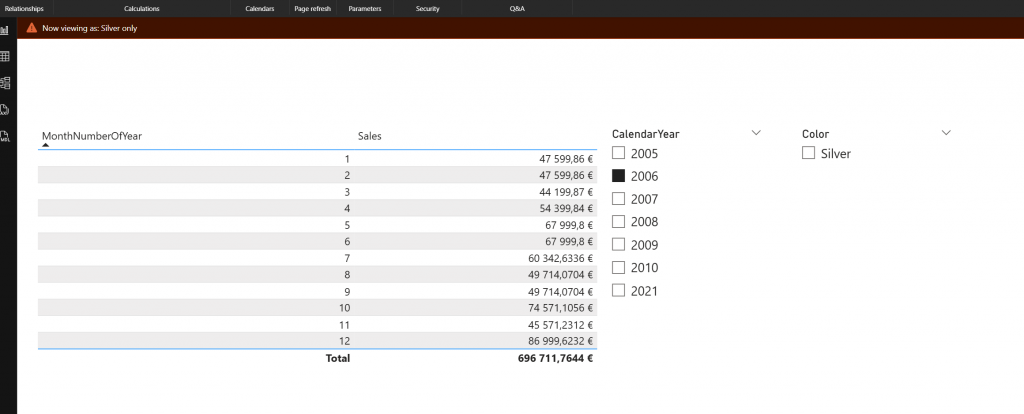Open the Report view icon
1024x414 pixels.
click(x=5, y=30)
